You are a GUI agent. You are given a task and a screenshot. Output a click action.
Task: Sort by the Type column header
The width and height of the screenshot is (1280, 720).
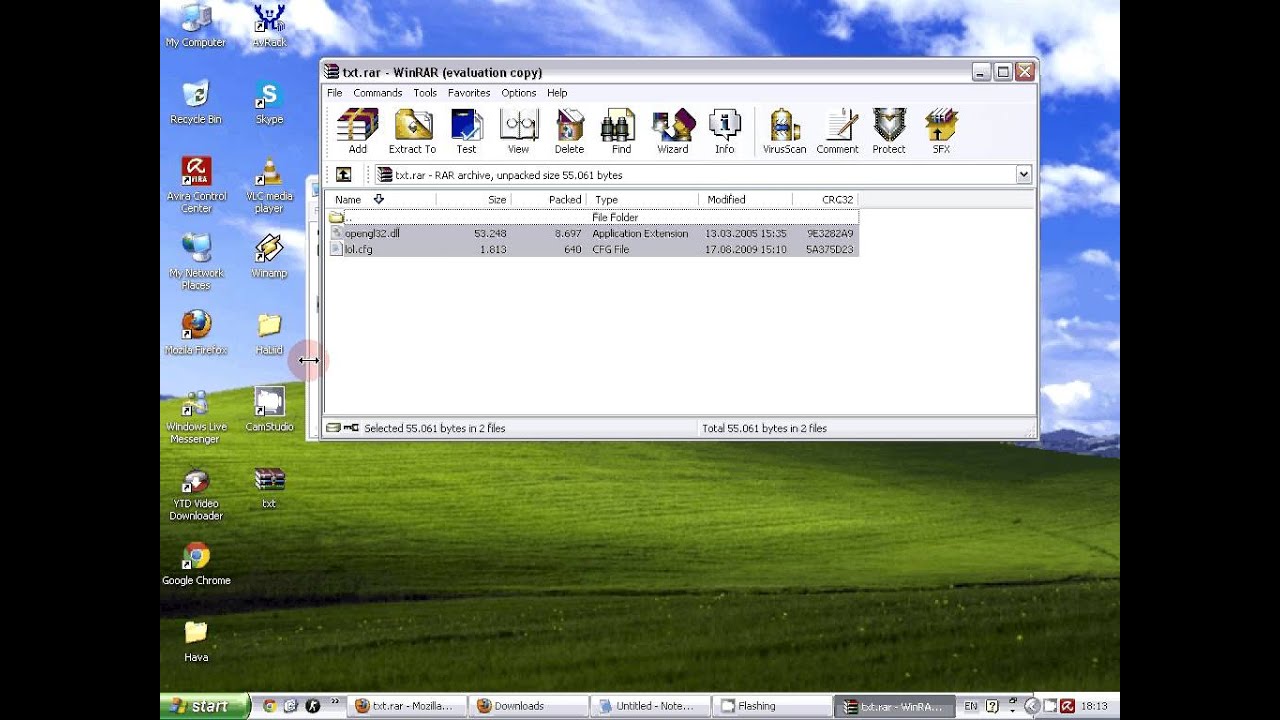[642, 200]
